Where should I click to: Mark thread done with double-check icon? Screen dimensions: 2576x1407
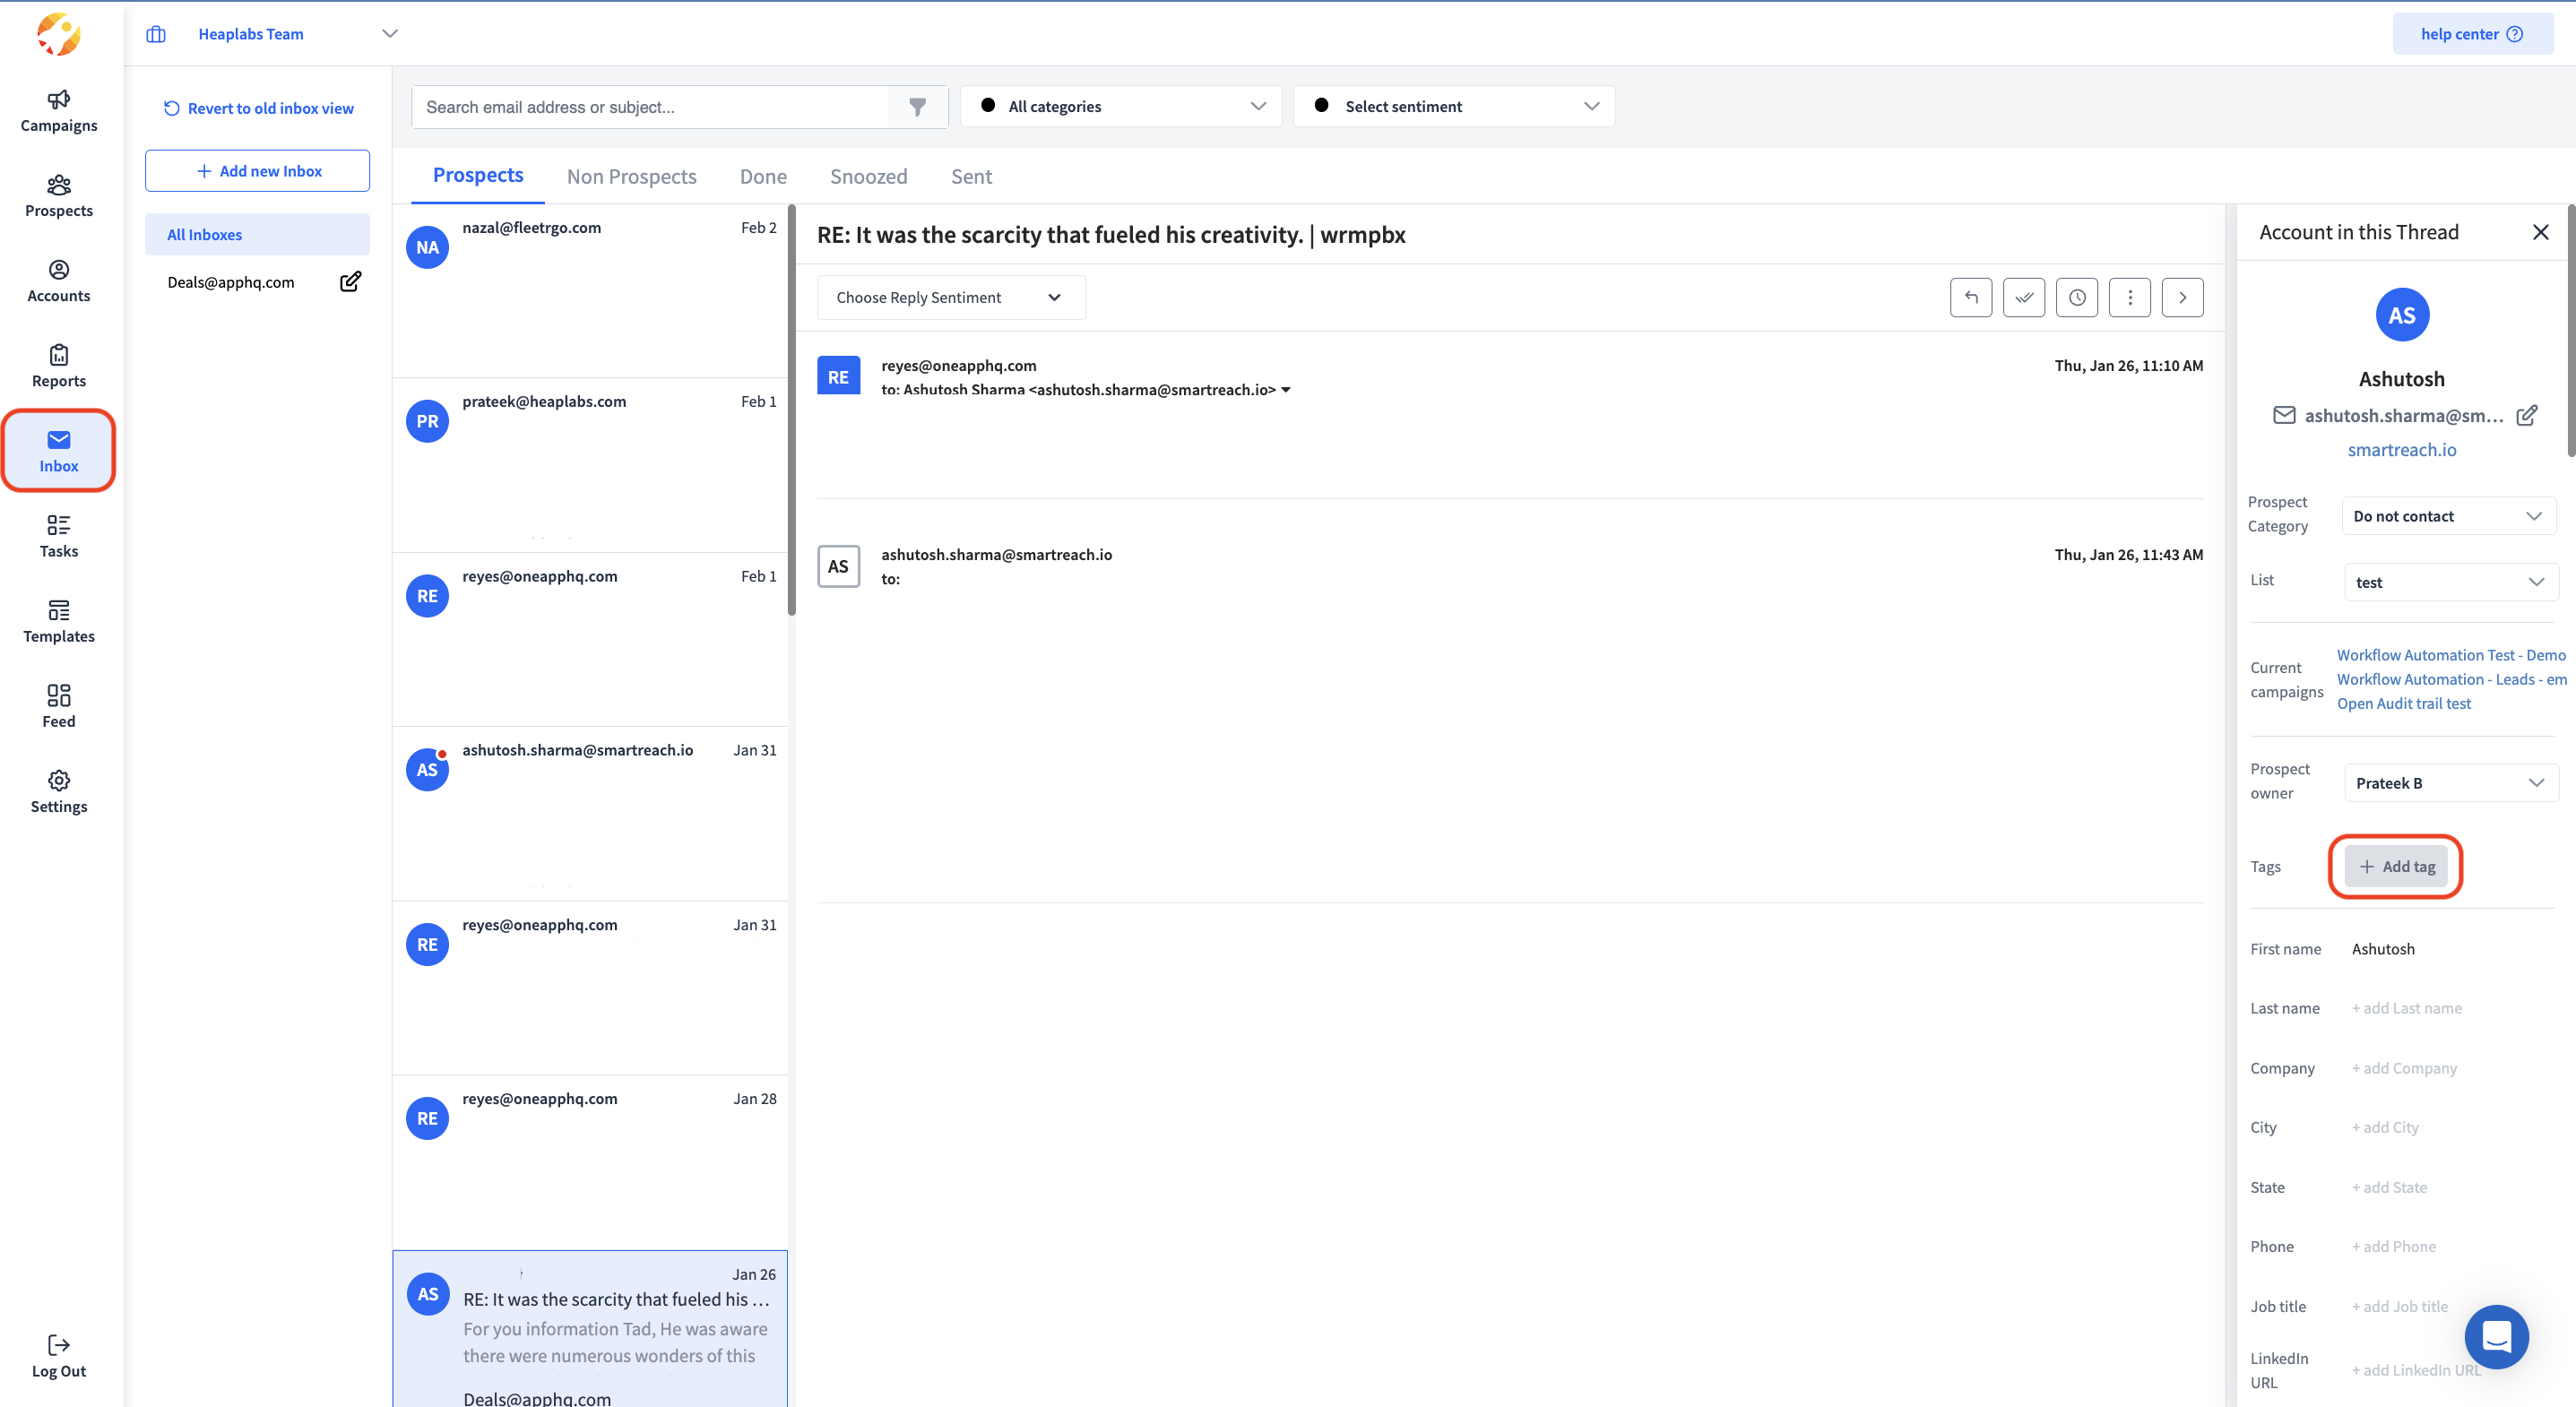click(2023, 297)
